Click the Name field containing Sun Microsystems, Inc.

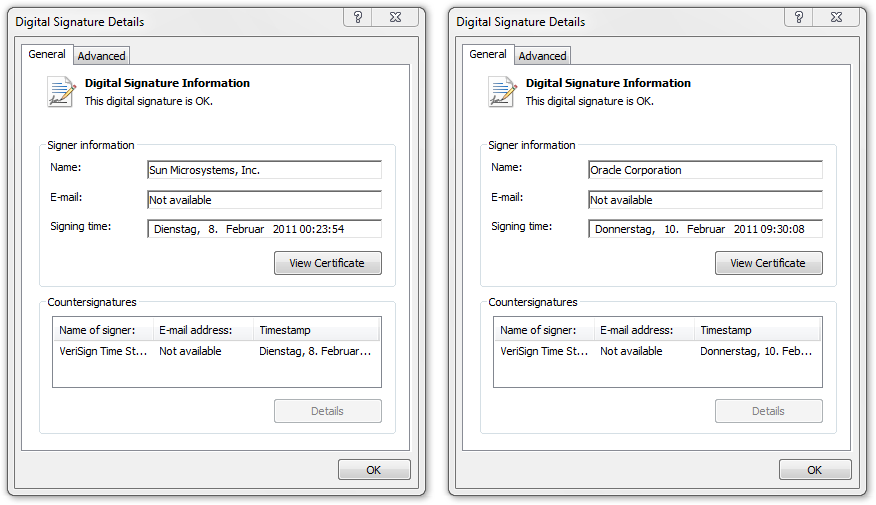264,170
